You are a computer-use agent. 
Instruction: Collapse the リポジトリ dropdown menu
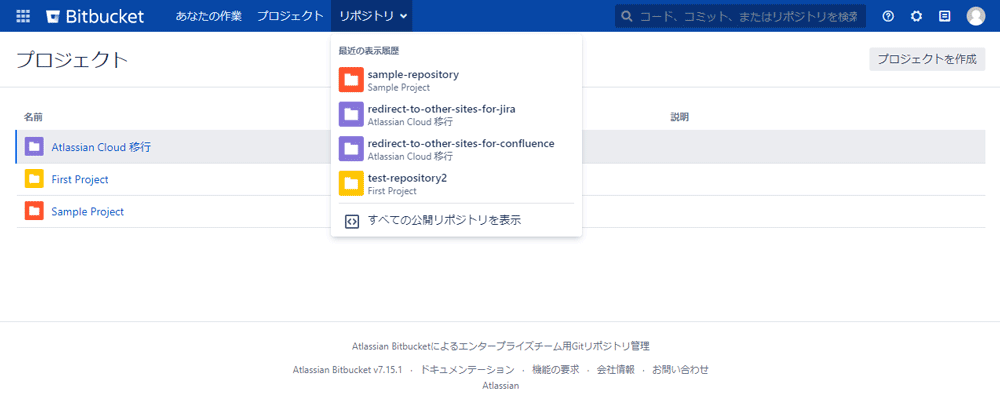[372, 16]
